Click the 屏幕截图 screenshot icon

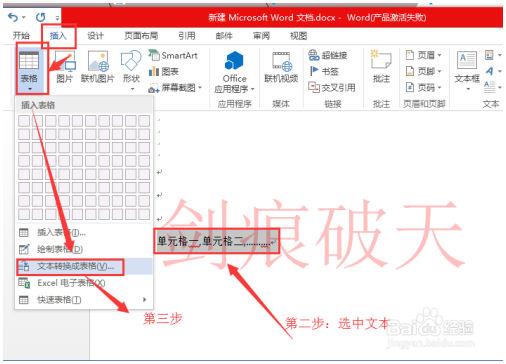(x=154, y=88)
